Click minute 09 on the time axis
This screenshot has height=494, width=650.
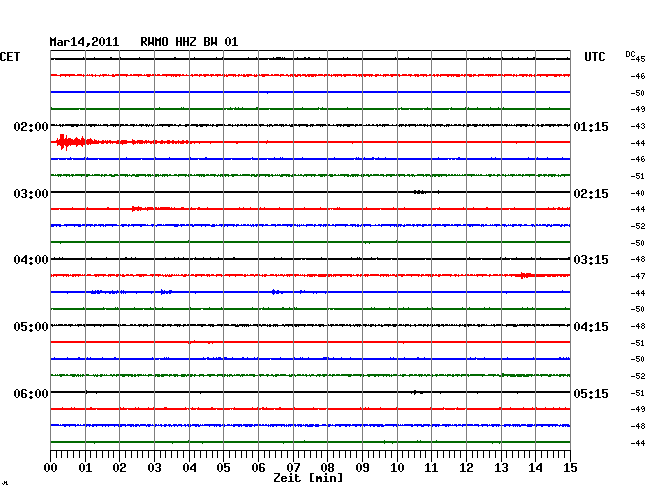click(x=362, y=468)
